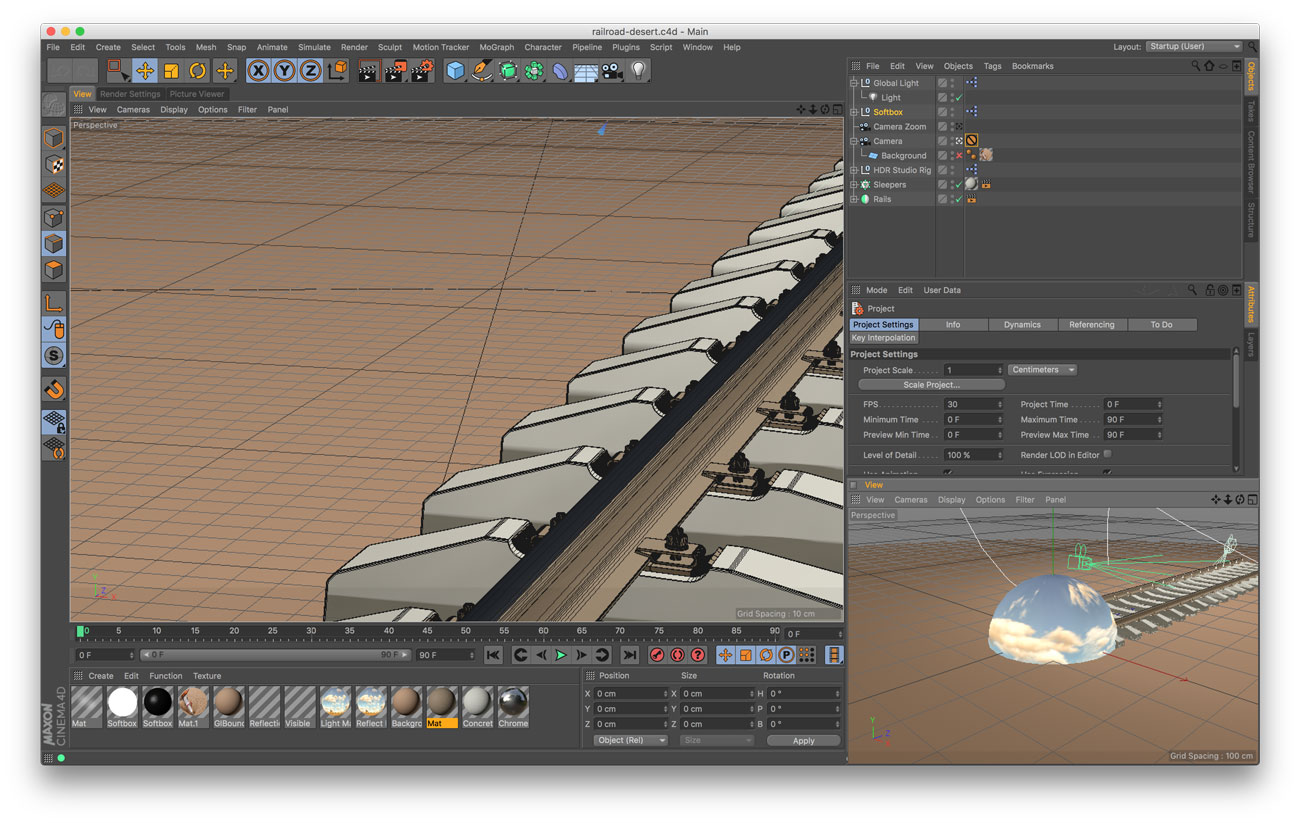Click the Scale tool icon
Image resolution: width=1300 pixels, height=823 pixels.
171,70
